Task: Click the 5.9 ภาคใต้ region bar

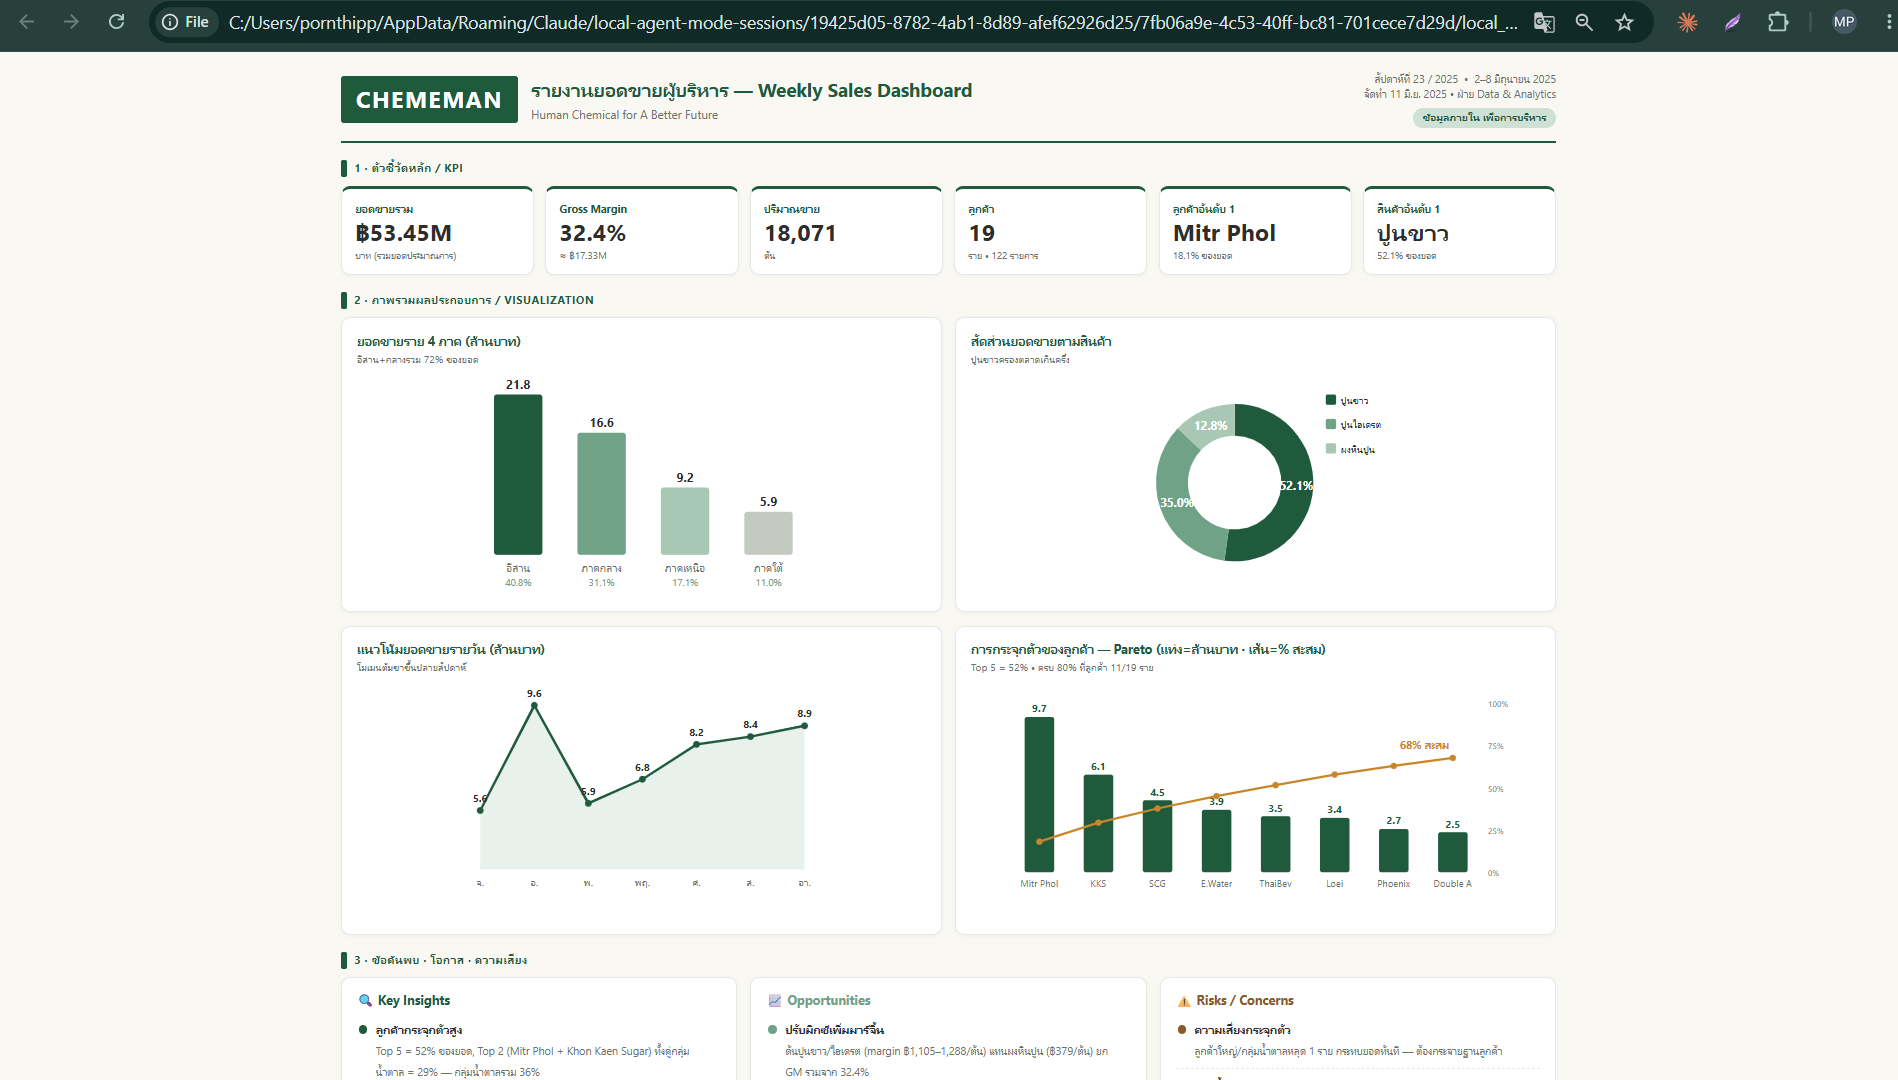Action: point(768,533)
